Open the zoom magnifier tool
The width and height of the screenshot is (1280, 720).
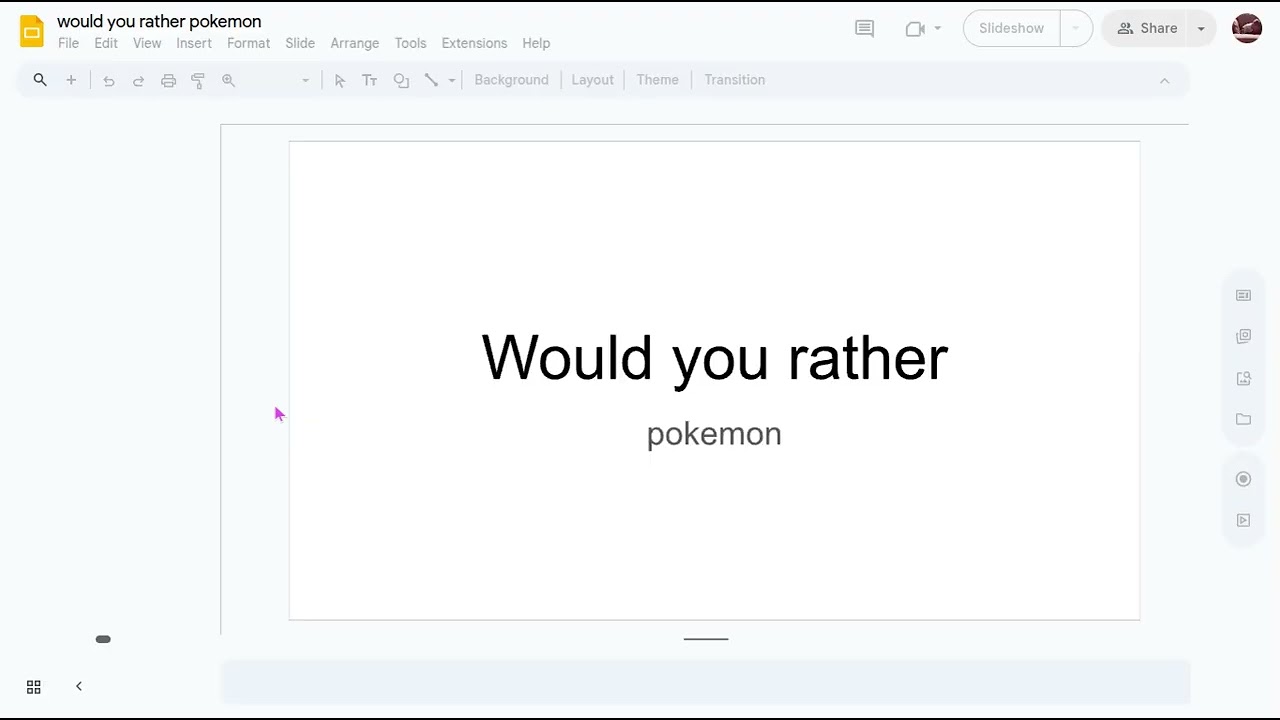click(x=228, y=80)
